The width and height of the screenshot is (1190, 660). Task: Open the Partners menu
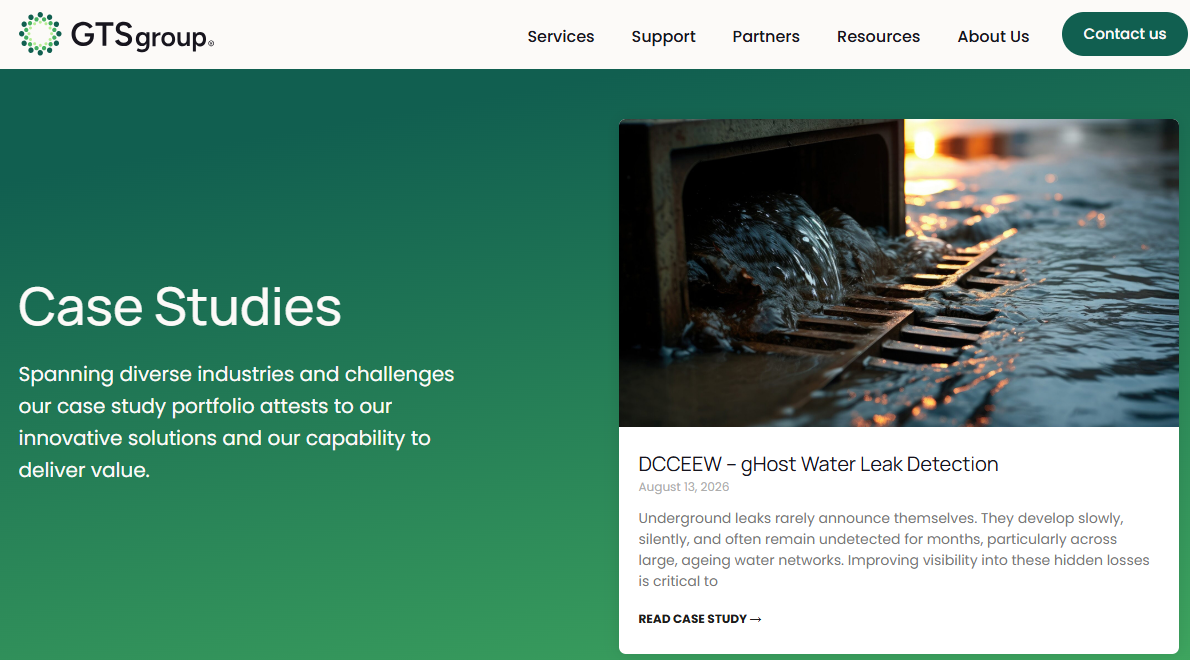[x=766, y=36]
